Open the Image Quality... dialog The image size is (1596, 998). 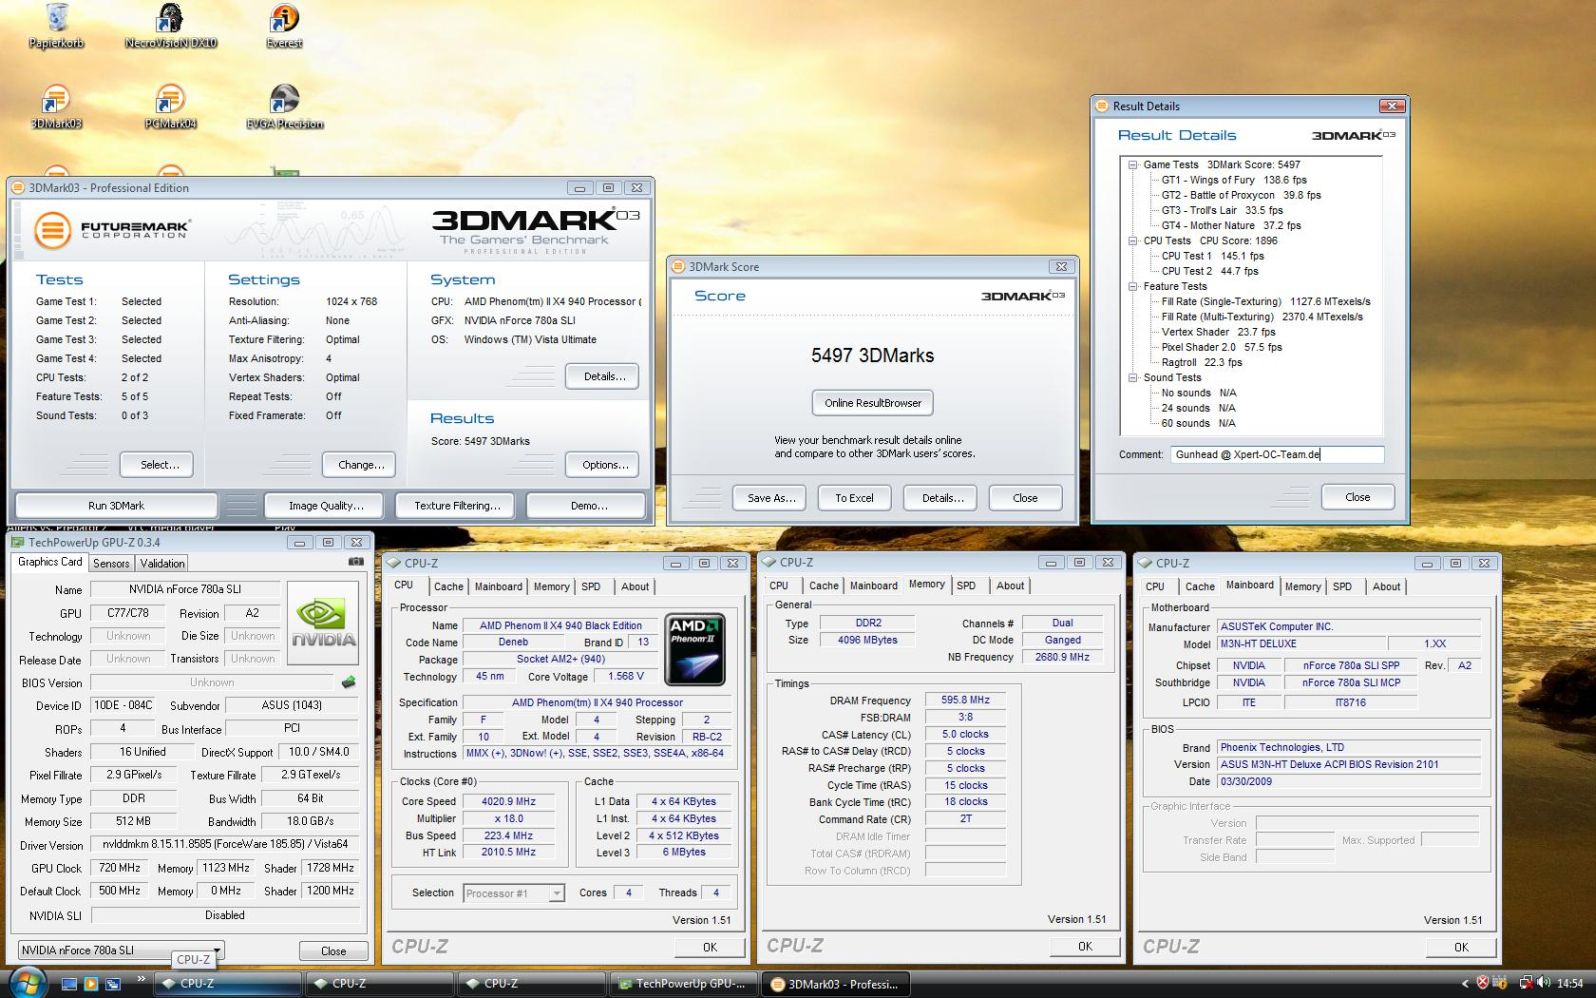(x=326, y=506)
